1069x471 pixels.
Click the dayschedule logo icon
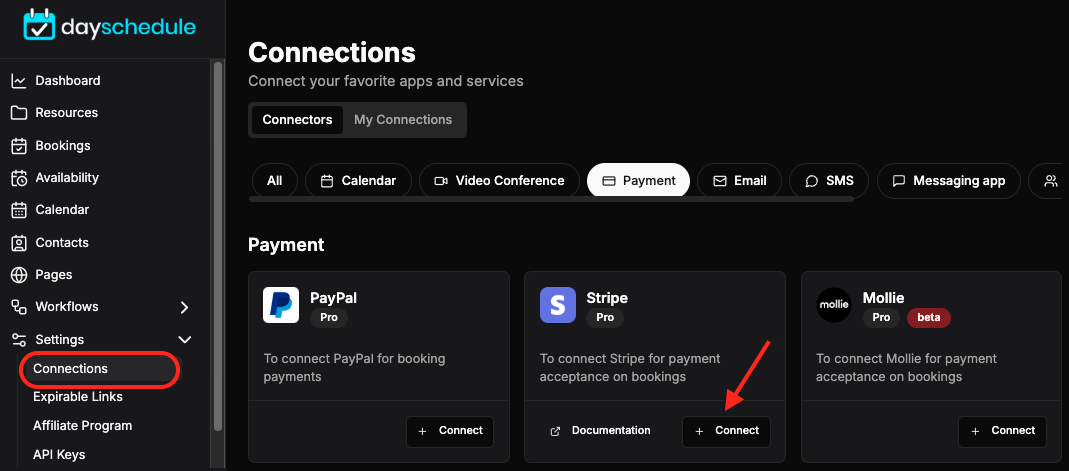39,25
